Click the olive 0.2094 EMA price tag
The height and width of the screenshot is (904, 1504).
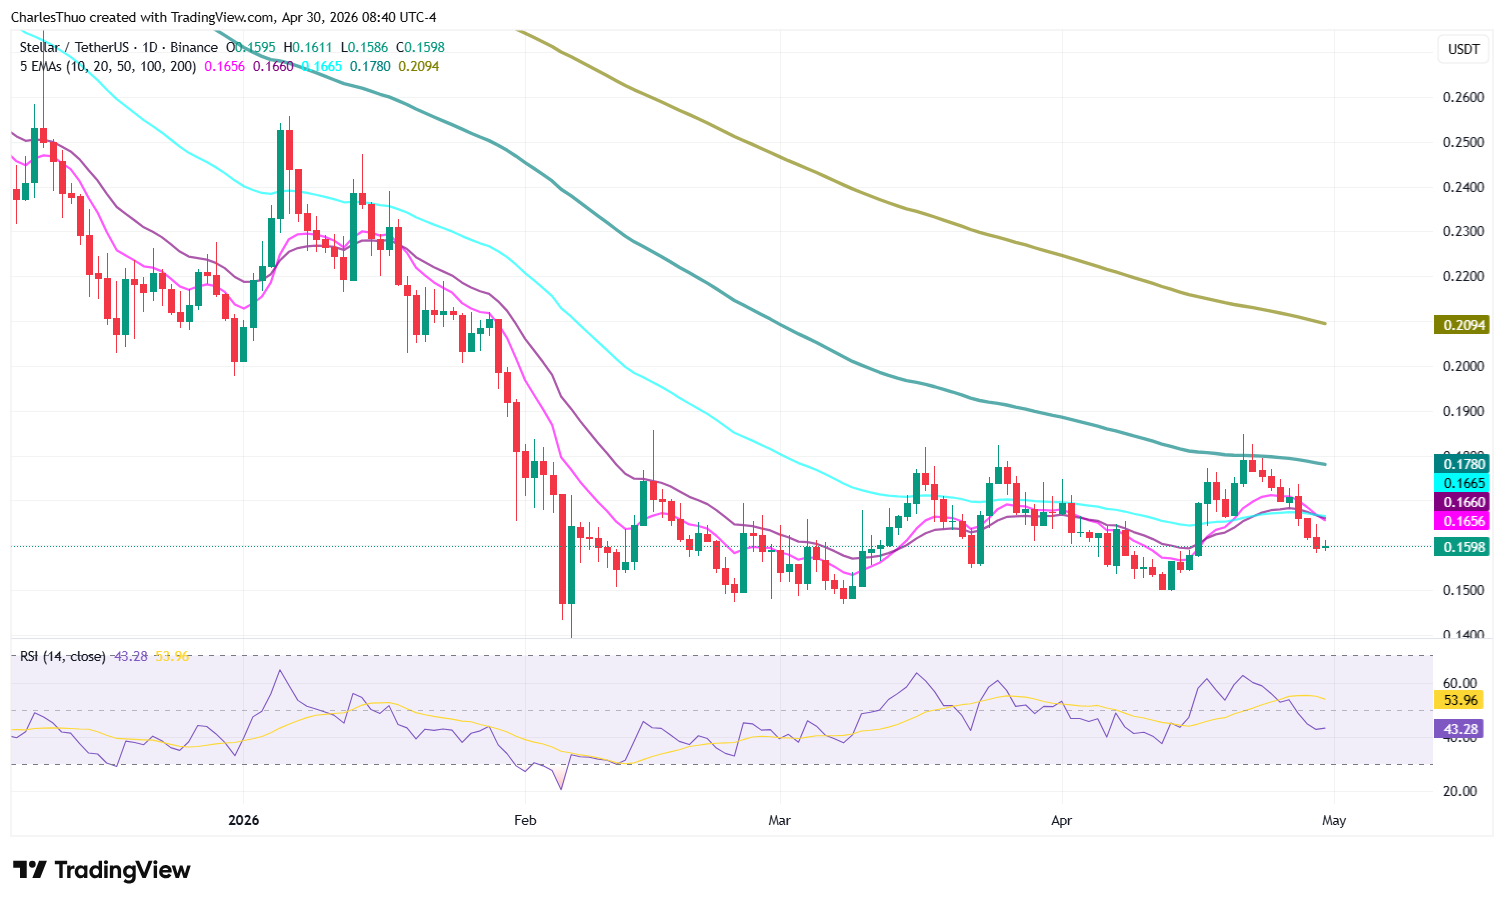pos(1461,324)
